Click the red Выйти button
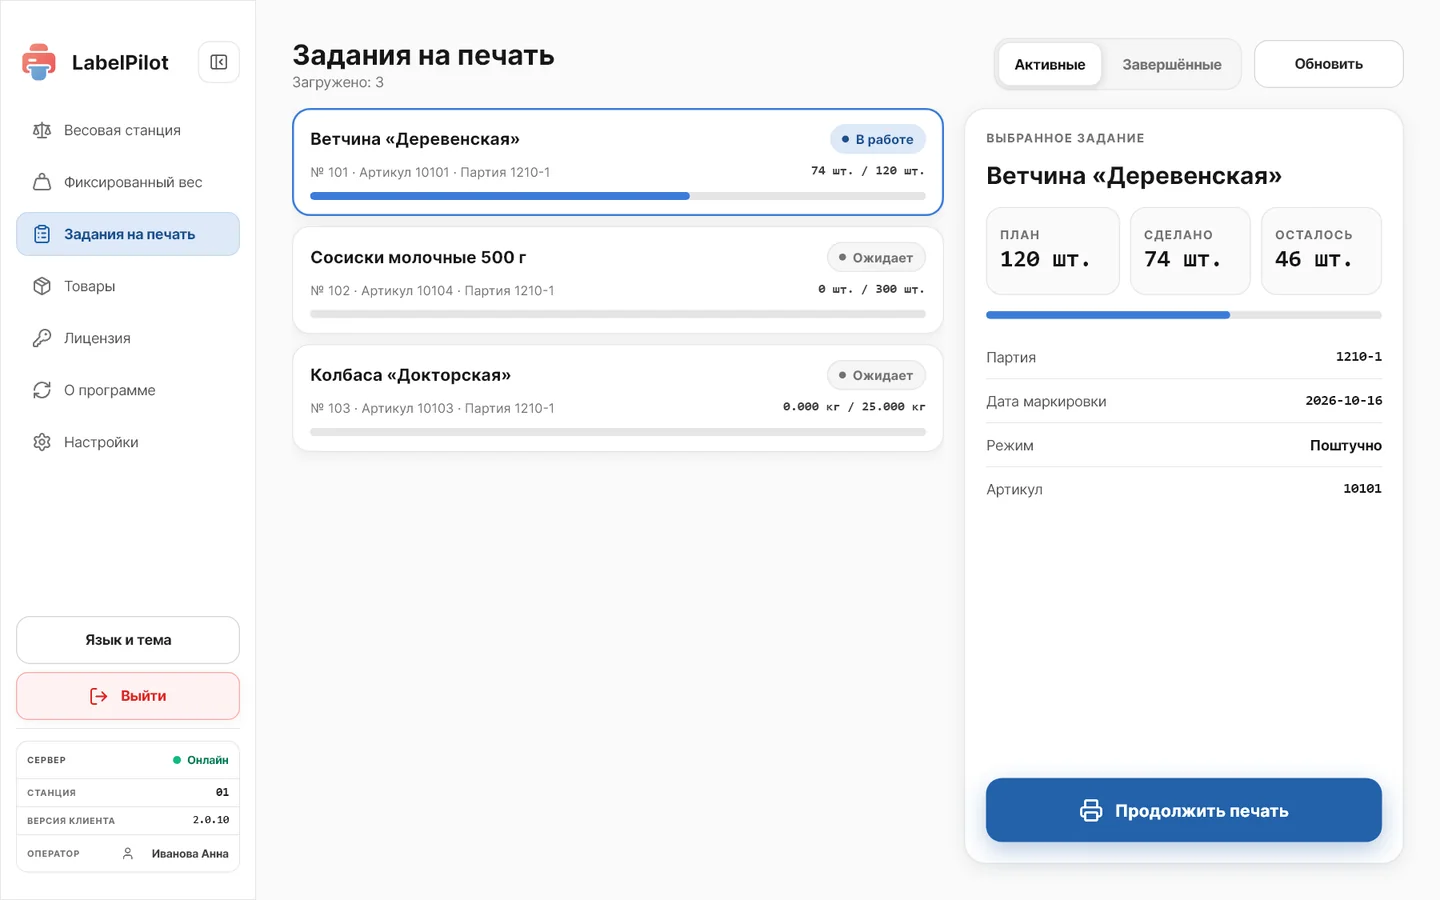This screenshot has width=1440, height=900. click(128, 696)
